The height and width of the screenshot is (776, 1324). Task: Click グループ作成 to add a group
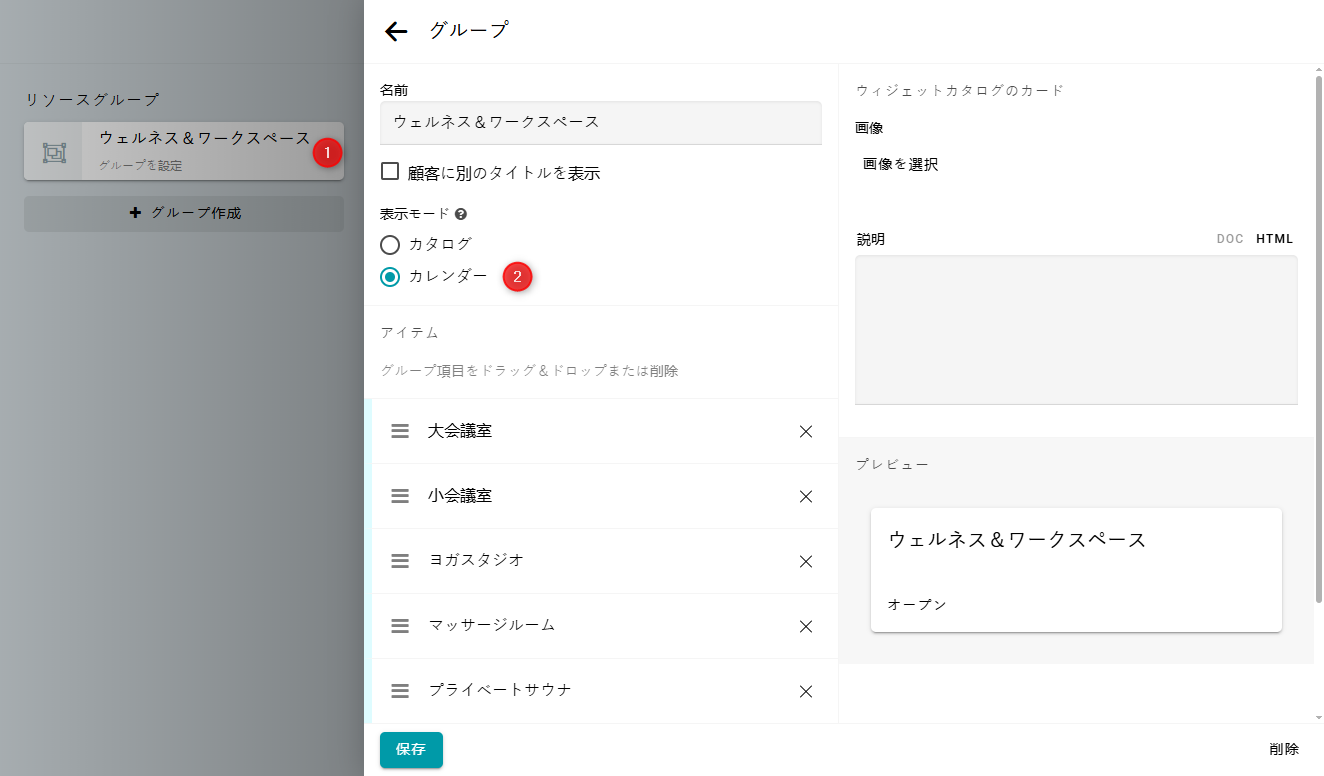pyautogui.click(x=184, y=213)
